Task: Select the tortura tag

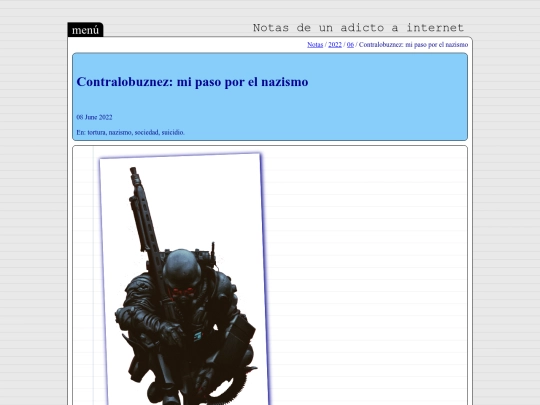Action: 96,132
